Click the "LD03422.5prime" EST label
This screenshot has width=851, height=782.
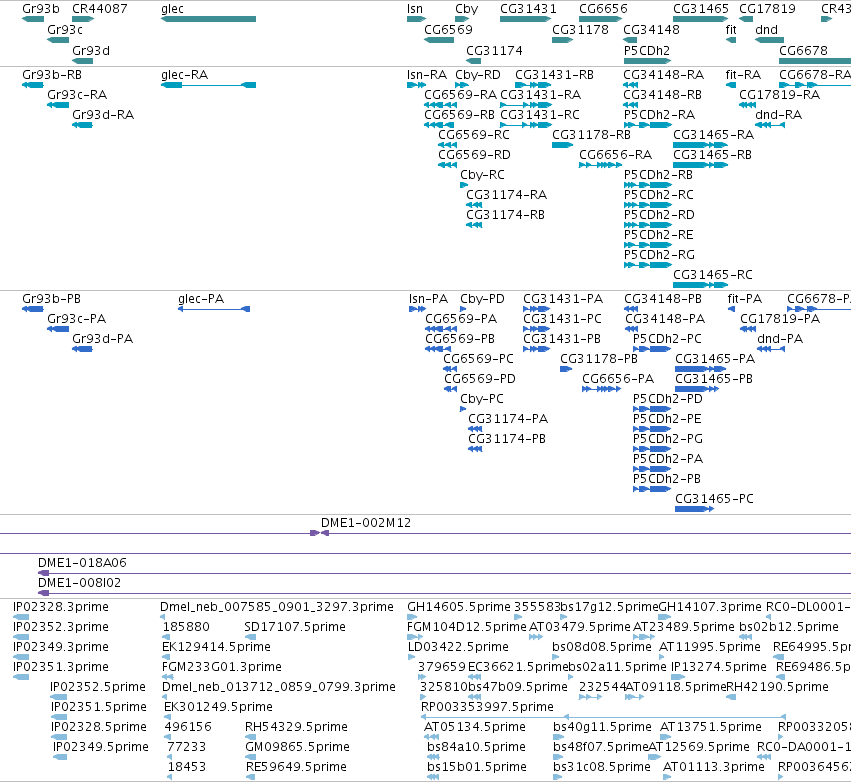coord(458,646)
